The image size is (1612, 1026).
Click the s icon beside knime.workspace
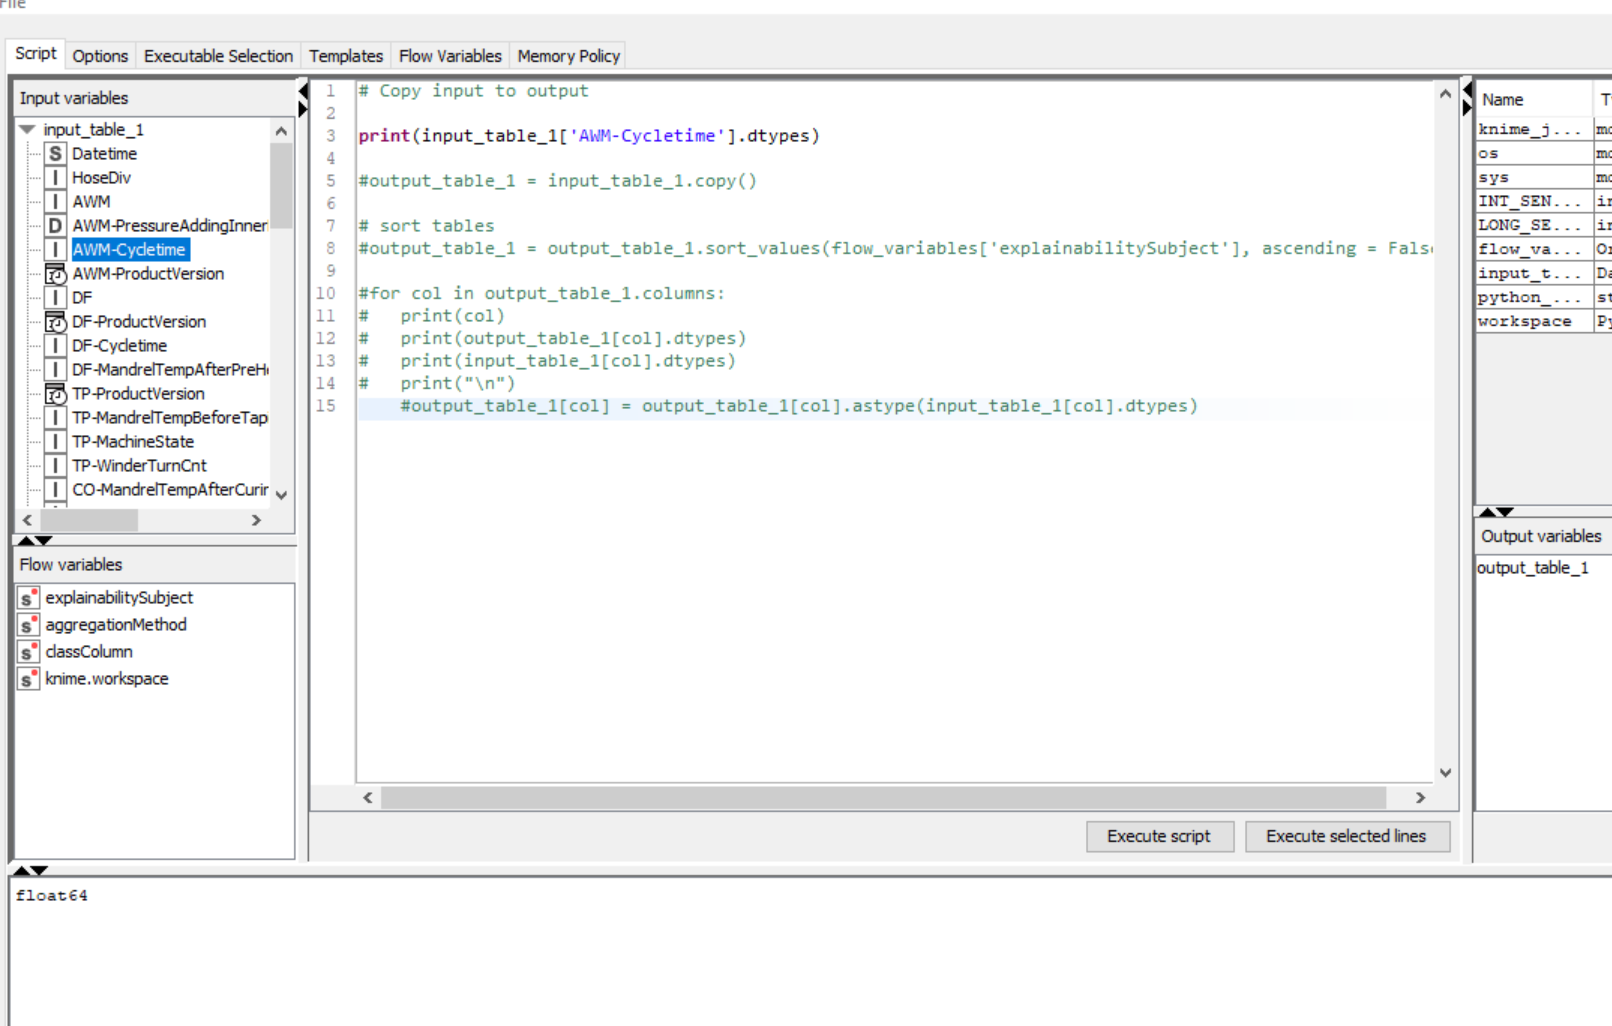pyautogui.click(x=27, y=678)
